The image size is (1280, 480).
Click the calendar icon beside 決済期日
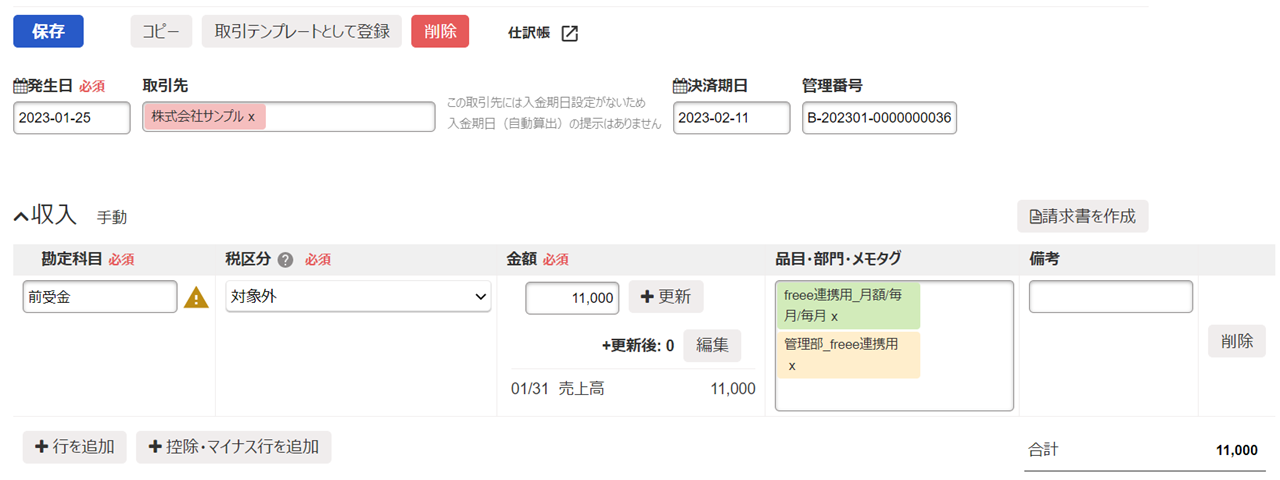coord(680,87)
